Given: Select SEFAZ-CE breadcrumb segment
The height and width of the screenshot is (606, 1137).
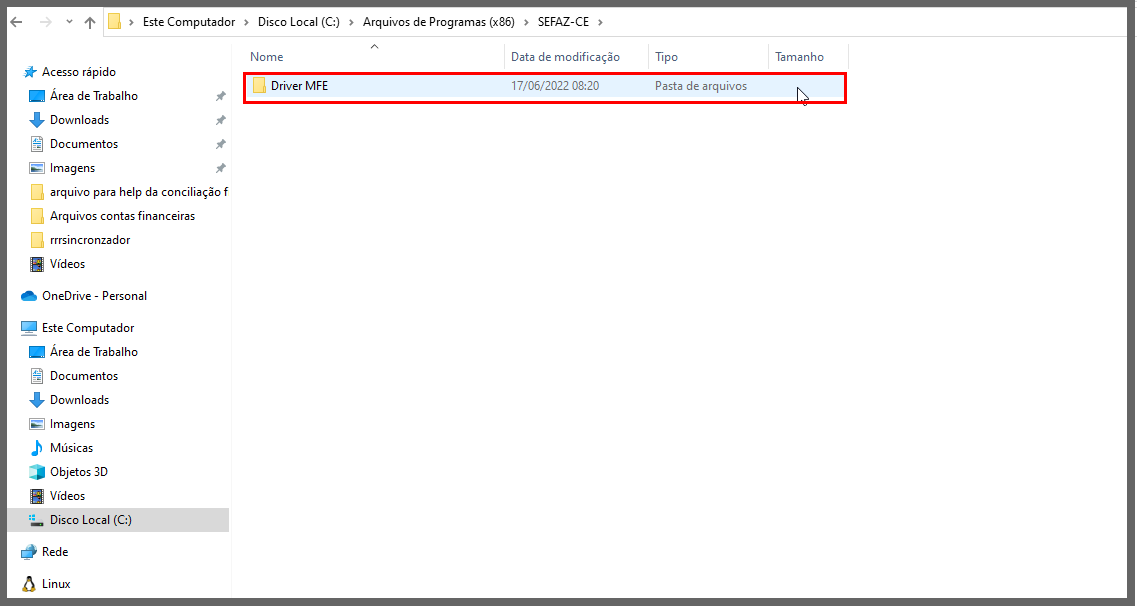Looking at the screenshot, I should pyautogui.click(x=563, y=22).
